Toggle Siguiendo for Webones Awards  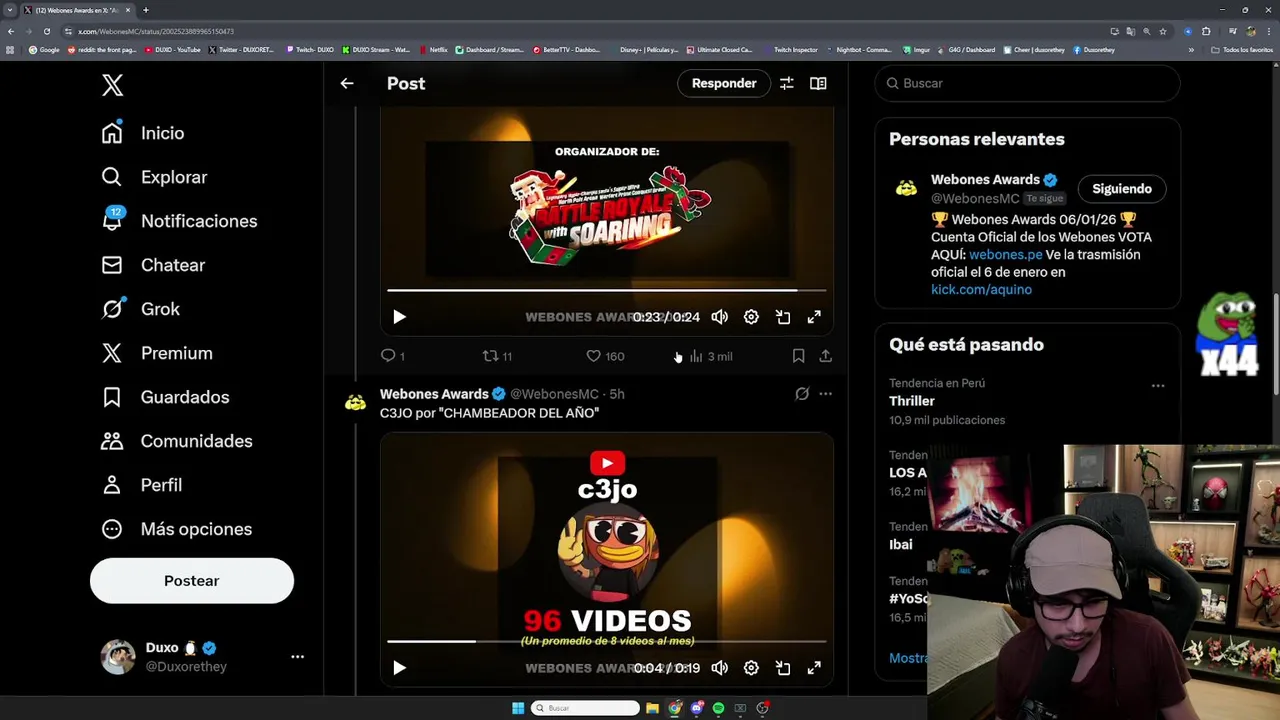click(1122, 188)
